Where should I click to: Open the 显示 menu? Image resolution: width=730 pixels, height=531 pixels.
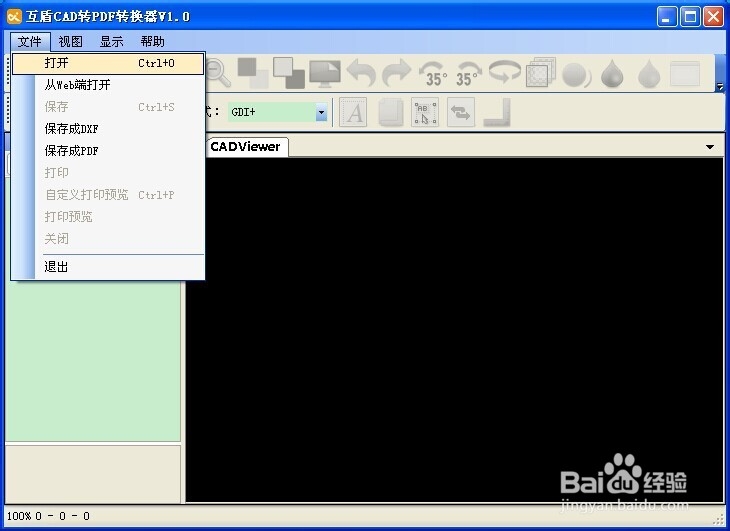click(112, 42)
